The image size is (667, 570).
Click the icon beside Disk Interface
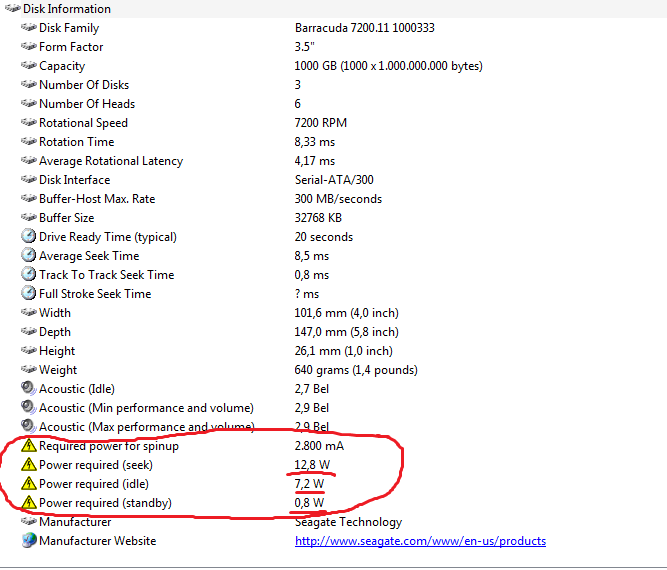point(29,180)
